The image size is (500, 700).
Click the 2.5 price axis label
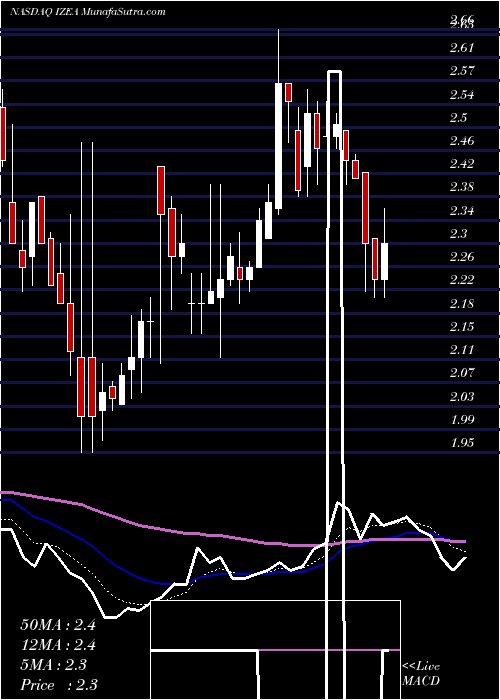click(x=459, y=118)
